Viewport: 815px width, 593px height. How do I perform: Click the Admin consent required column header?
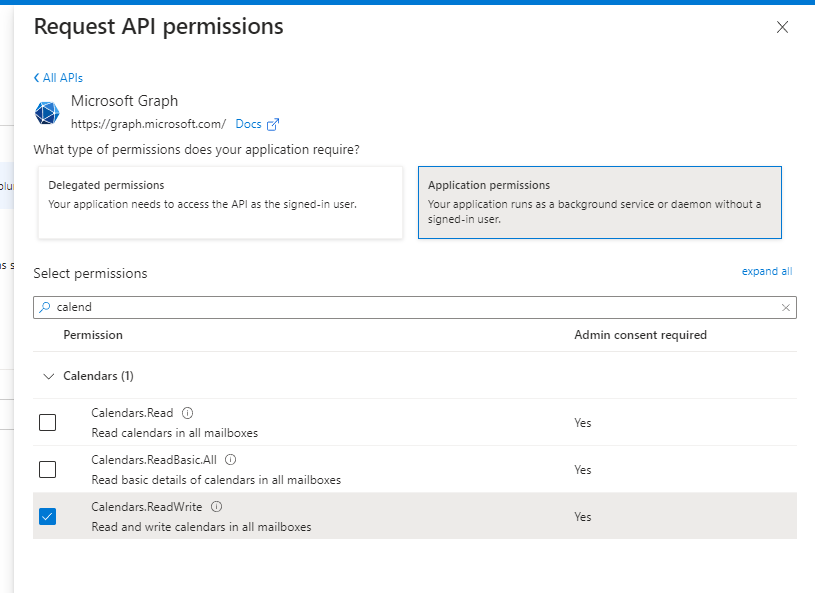coord(640,335)
